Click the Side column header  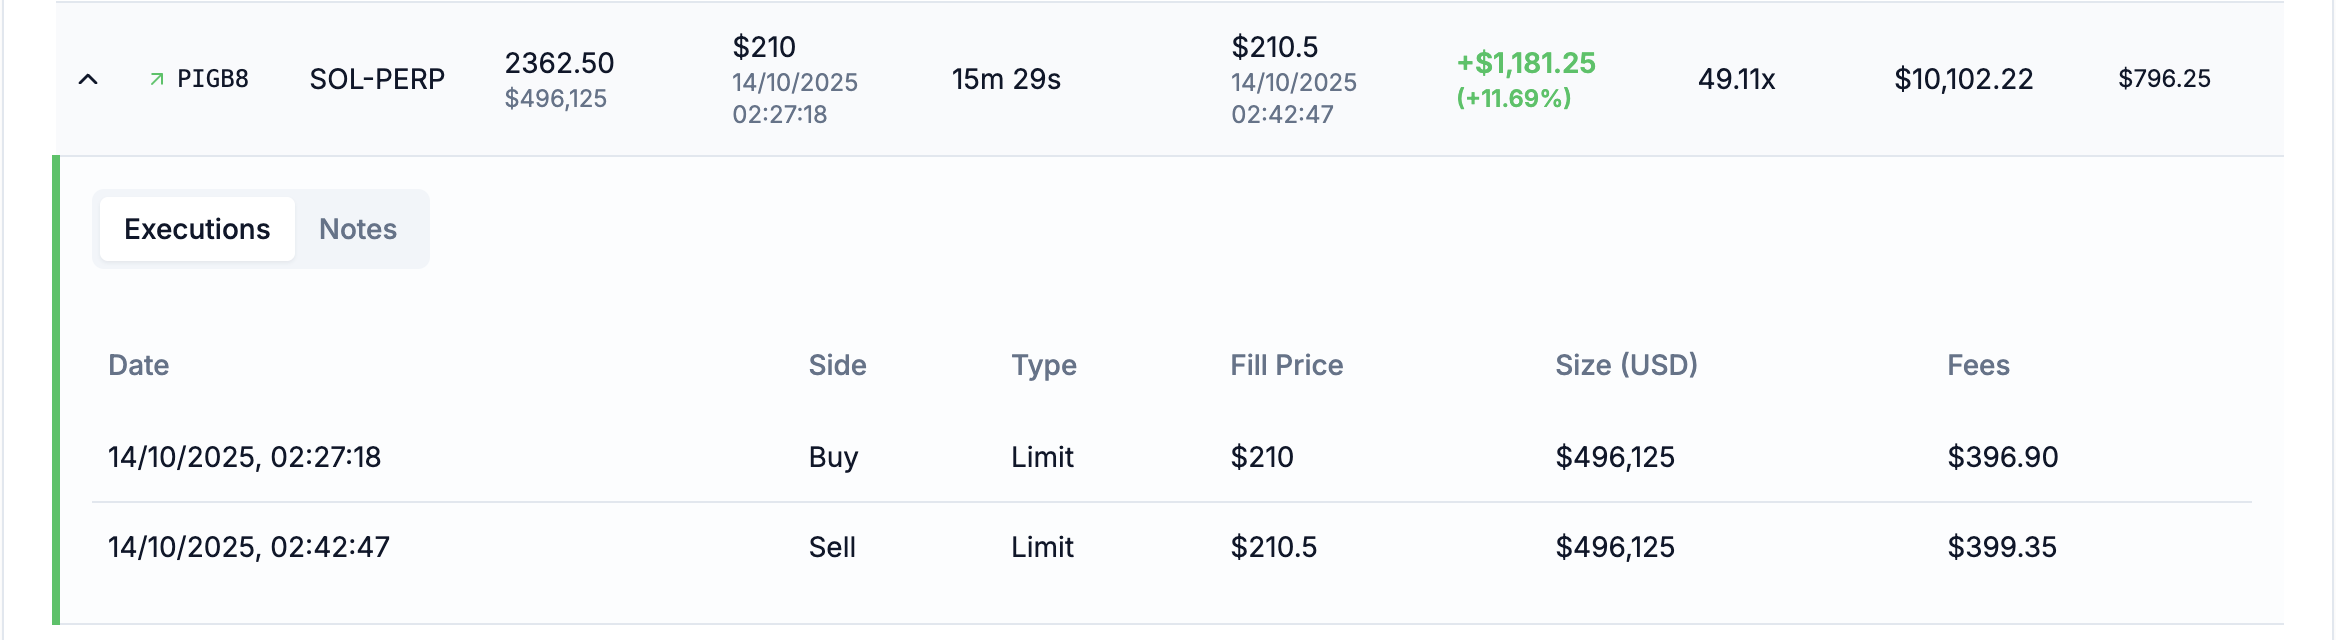(837, 365)
